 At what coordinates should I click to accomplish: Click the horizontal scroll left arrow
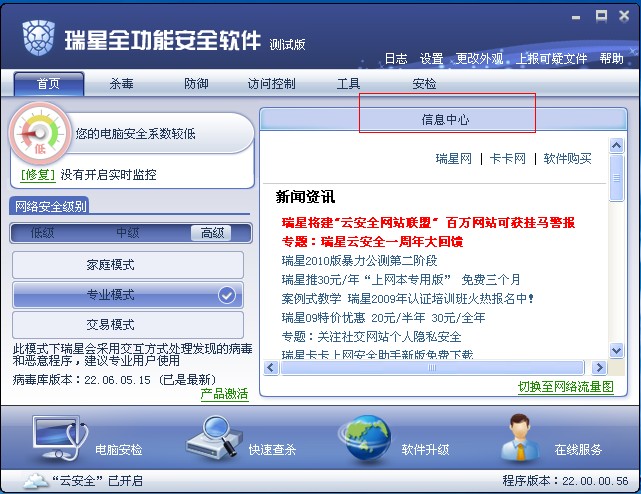click(x=271, y=368)
